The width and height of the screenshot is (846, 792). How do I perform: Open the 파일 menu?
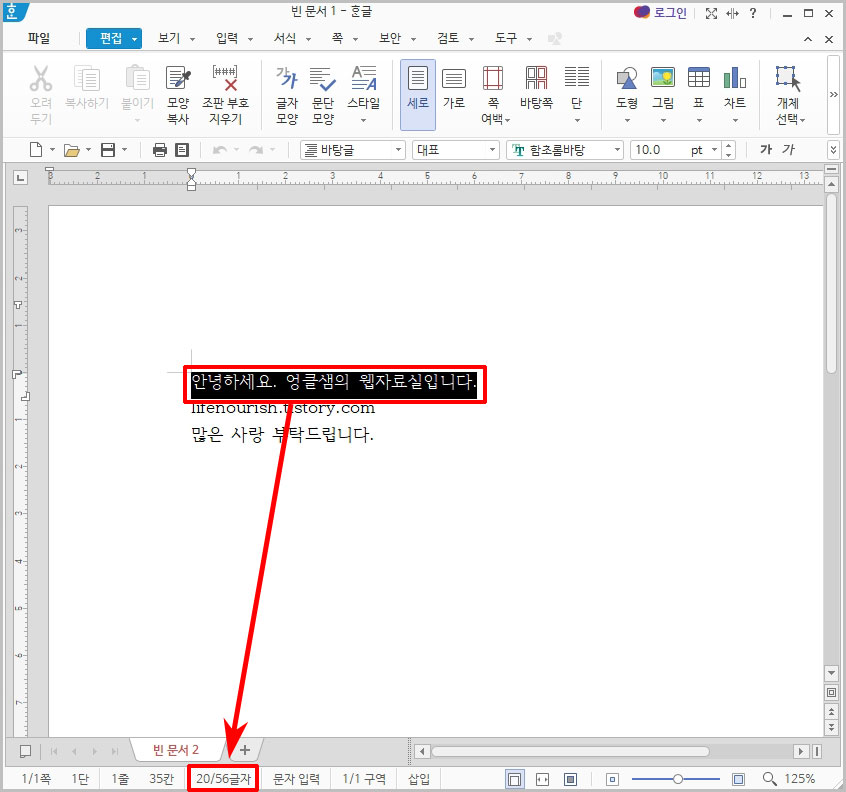coord(39,38)
